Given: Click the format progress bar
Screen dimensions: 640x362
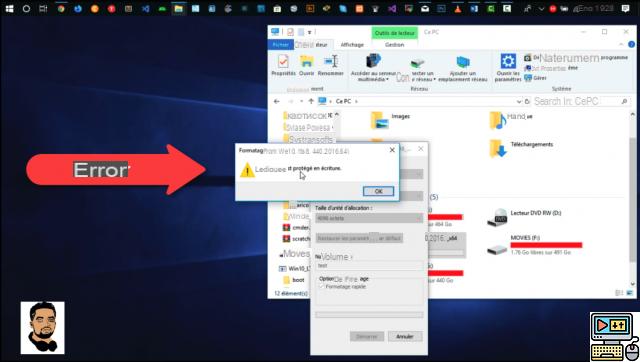Looking at the screenshot, I should 369,315.
